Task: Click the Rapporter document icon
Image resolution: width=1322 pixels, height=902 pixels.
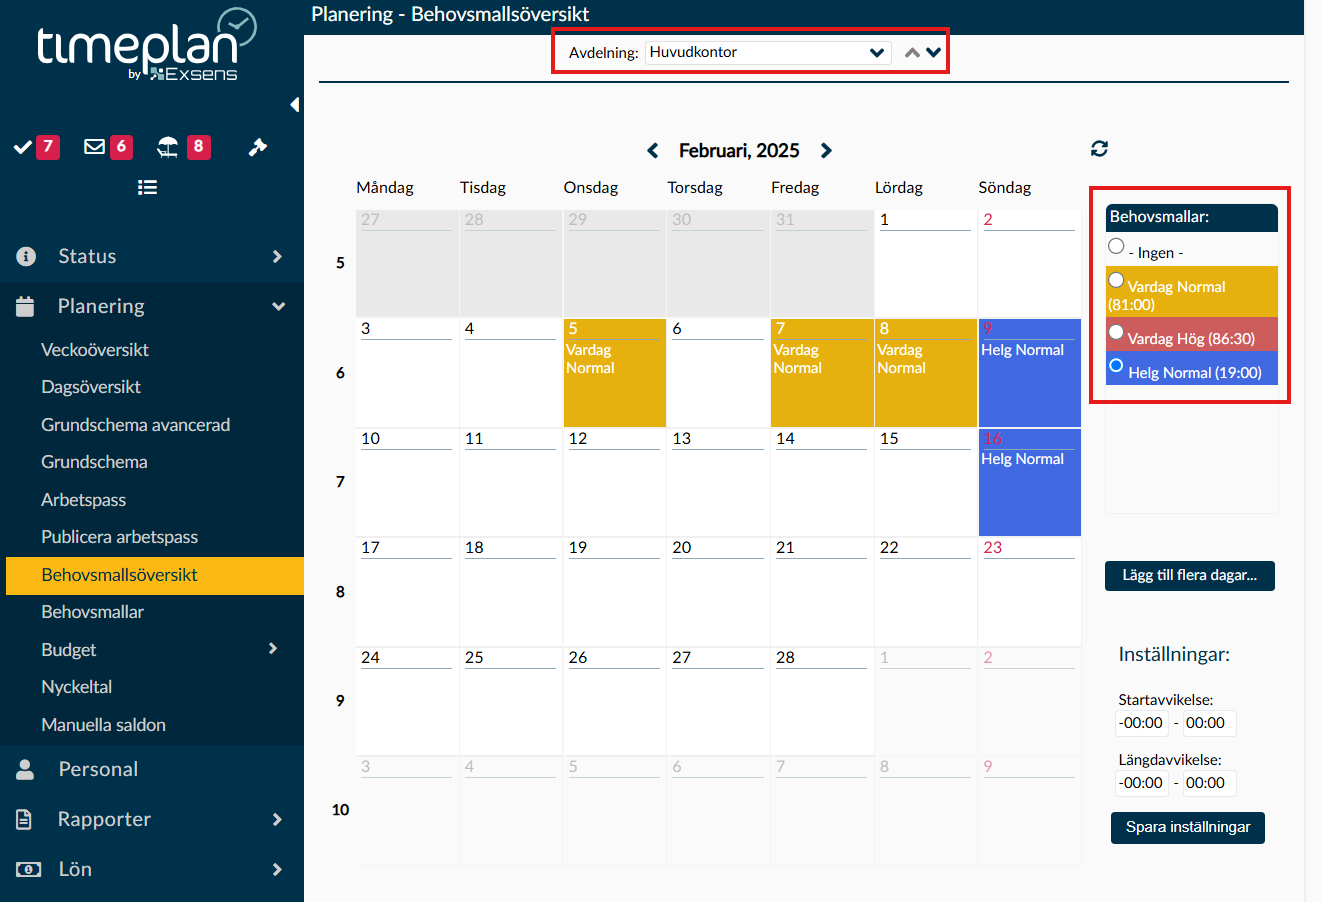Action: tap(26, 819)
